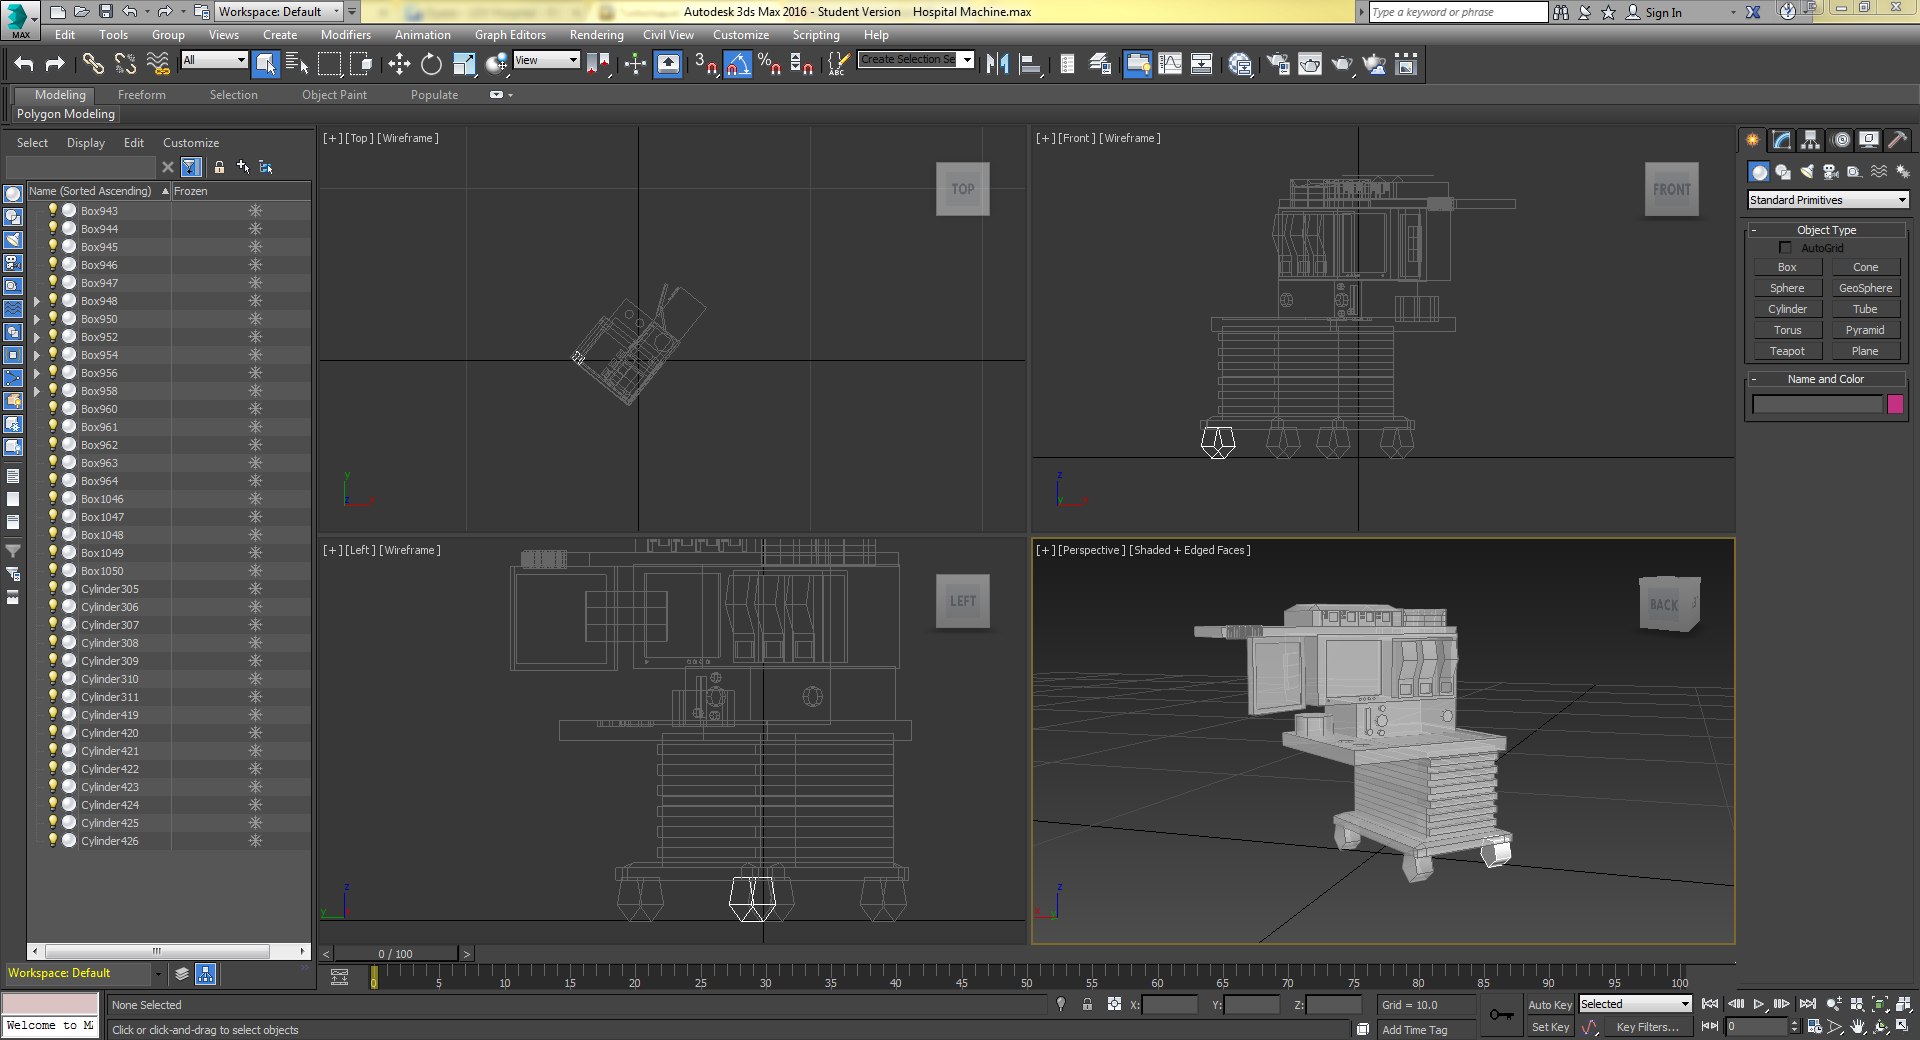
Task: Open the Rendering menu
Action: pyautogui.click(x=596, y=34)
